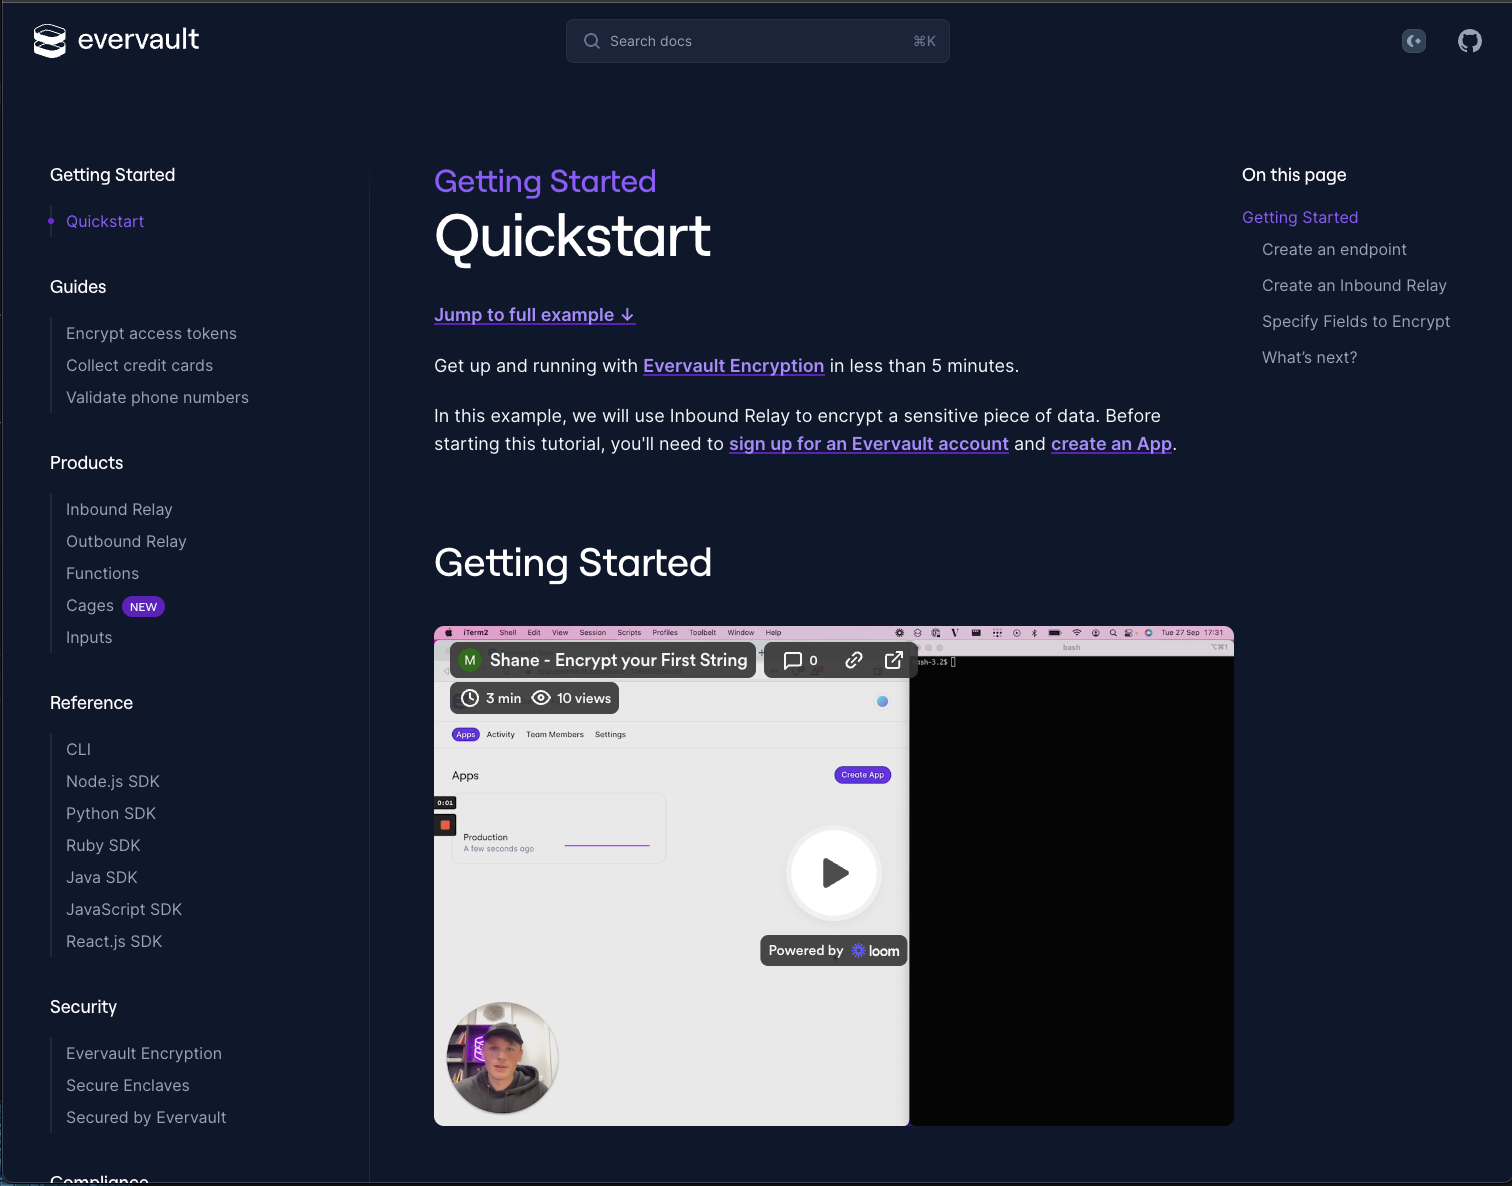Click the create an App link

1111,444
